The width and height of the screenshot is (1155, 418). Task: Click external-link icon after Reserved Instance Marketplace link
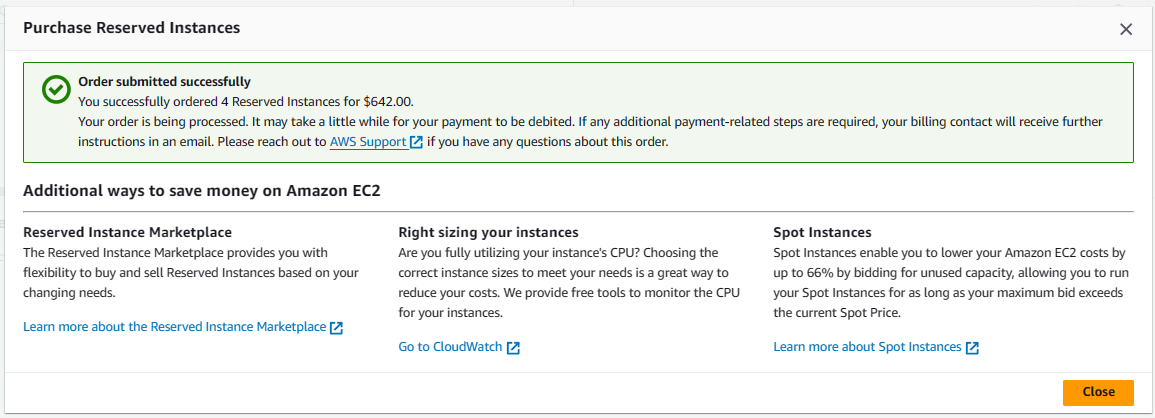pos(336,327)
